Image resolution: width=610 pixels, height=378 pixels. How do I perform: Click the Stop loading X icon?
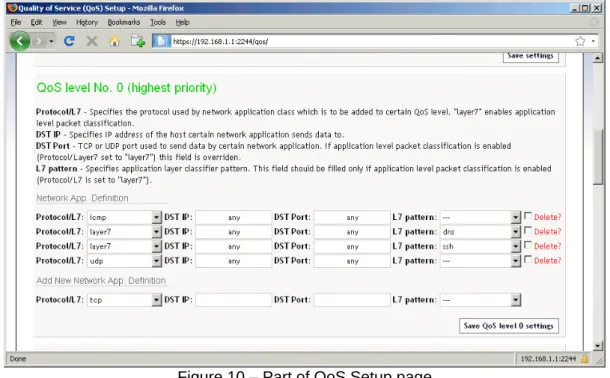click(92, 41)
